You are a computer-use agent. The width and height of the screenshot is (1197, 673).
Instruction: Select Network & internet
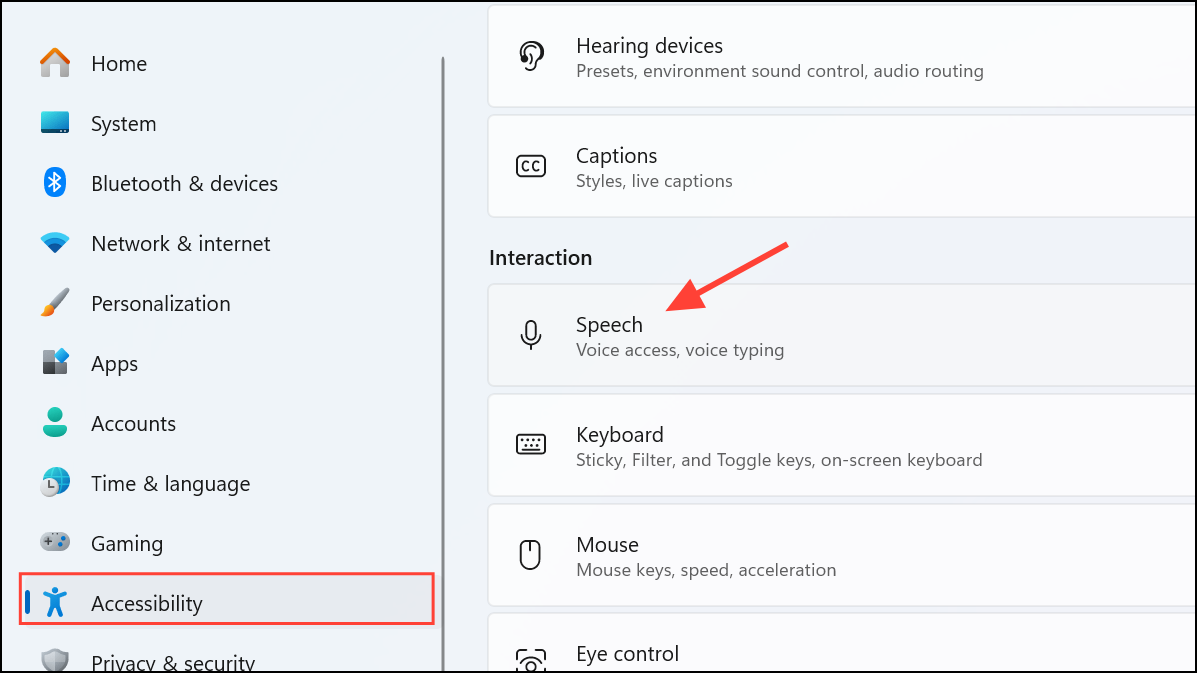tap(181, 243)
